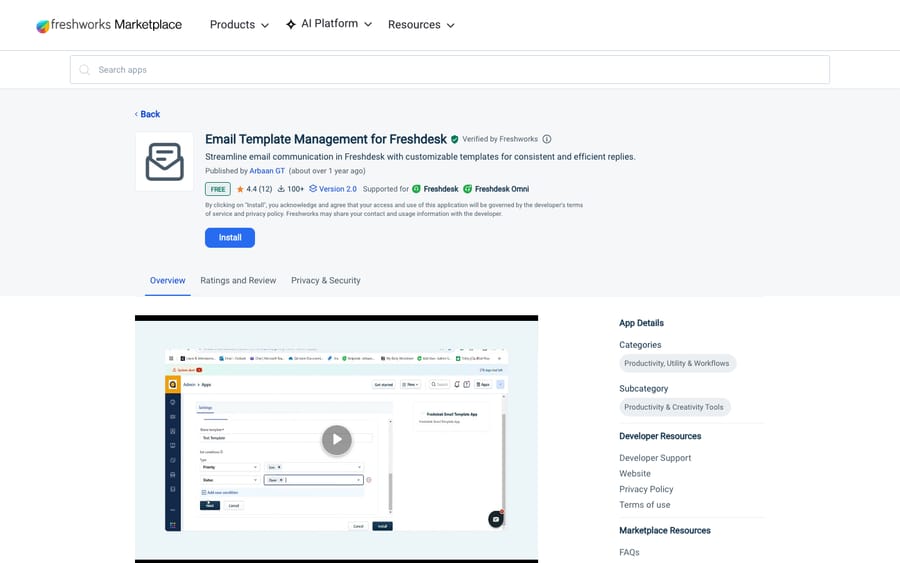Click the Developer Resources heading

[x=660, y=436]
